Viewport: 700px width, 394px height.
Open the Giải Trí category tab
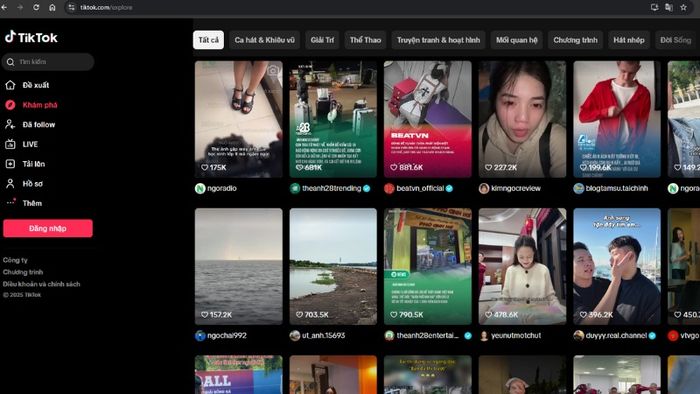coord(322,40)
